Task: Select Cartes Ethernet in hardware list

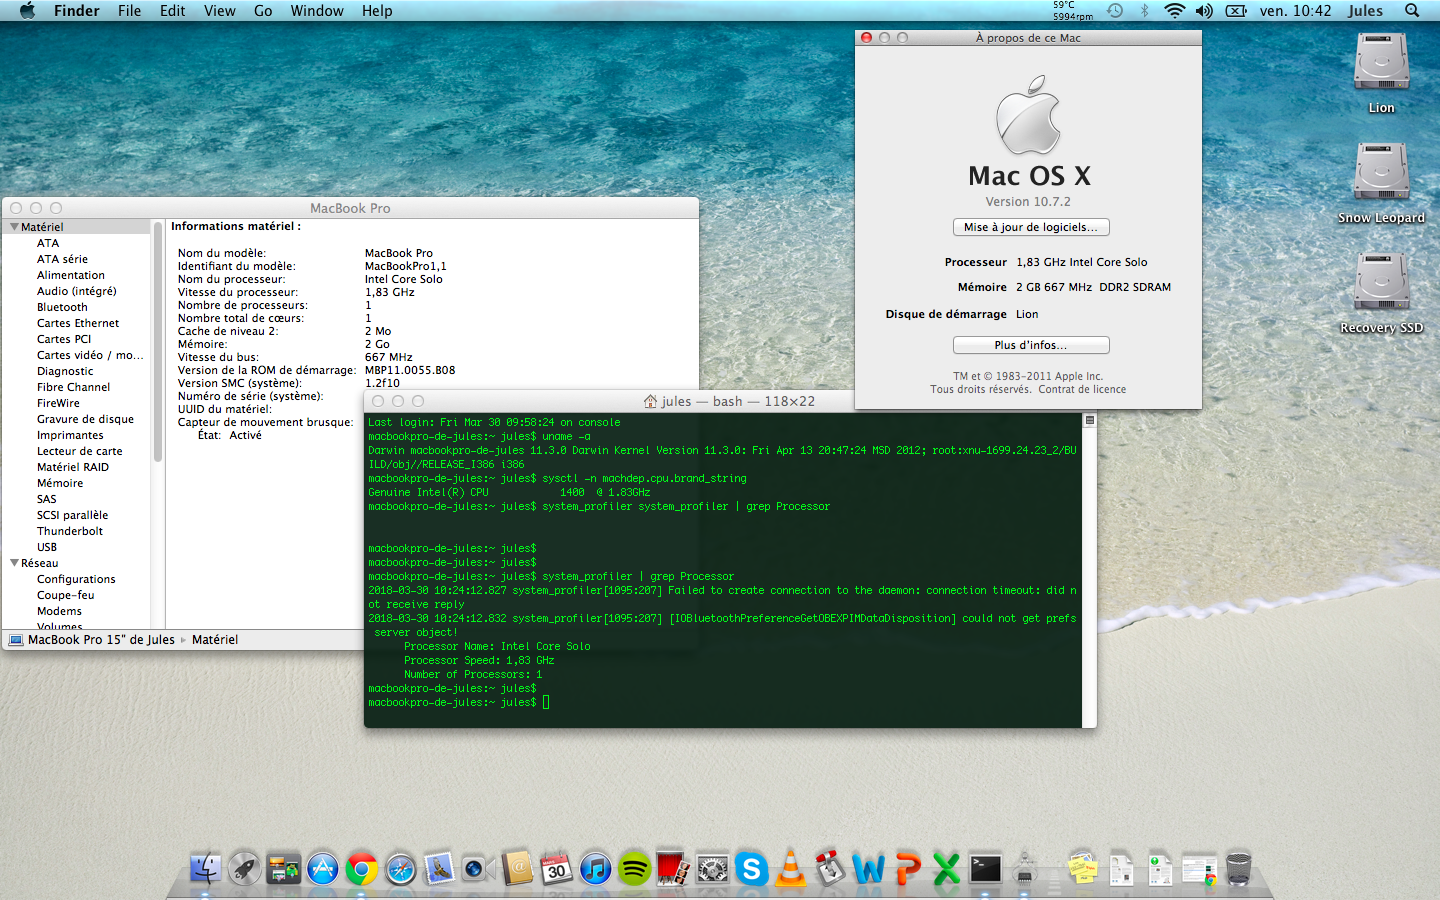Action: pos(78,323)
